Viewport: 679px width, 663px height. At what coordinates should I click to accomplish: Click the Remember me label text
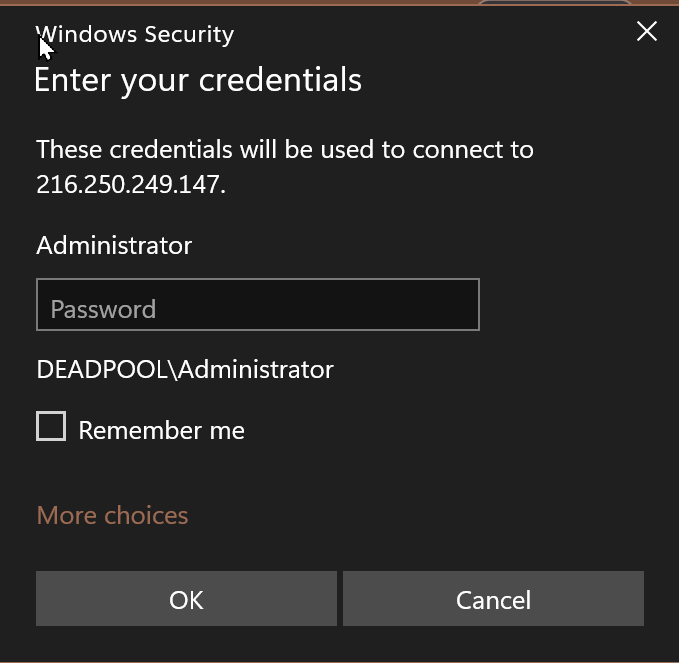point(161,430)
